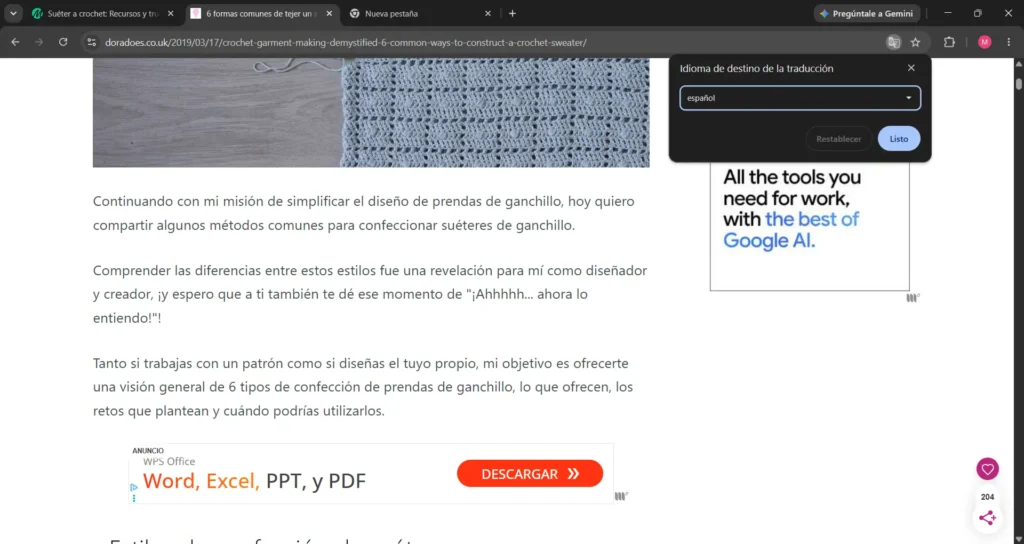Click the Google AI tools advertisement

(809, 225)
